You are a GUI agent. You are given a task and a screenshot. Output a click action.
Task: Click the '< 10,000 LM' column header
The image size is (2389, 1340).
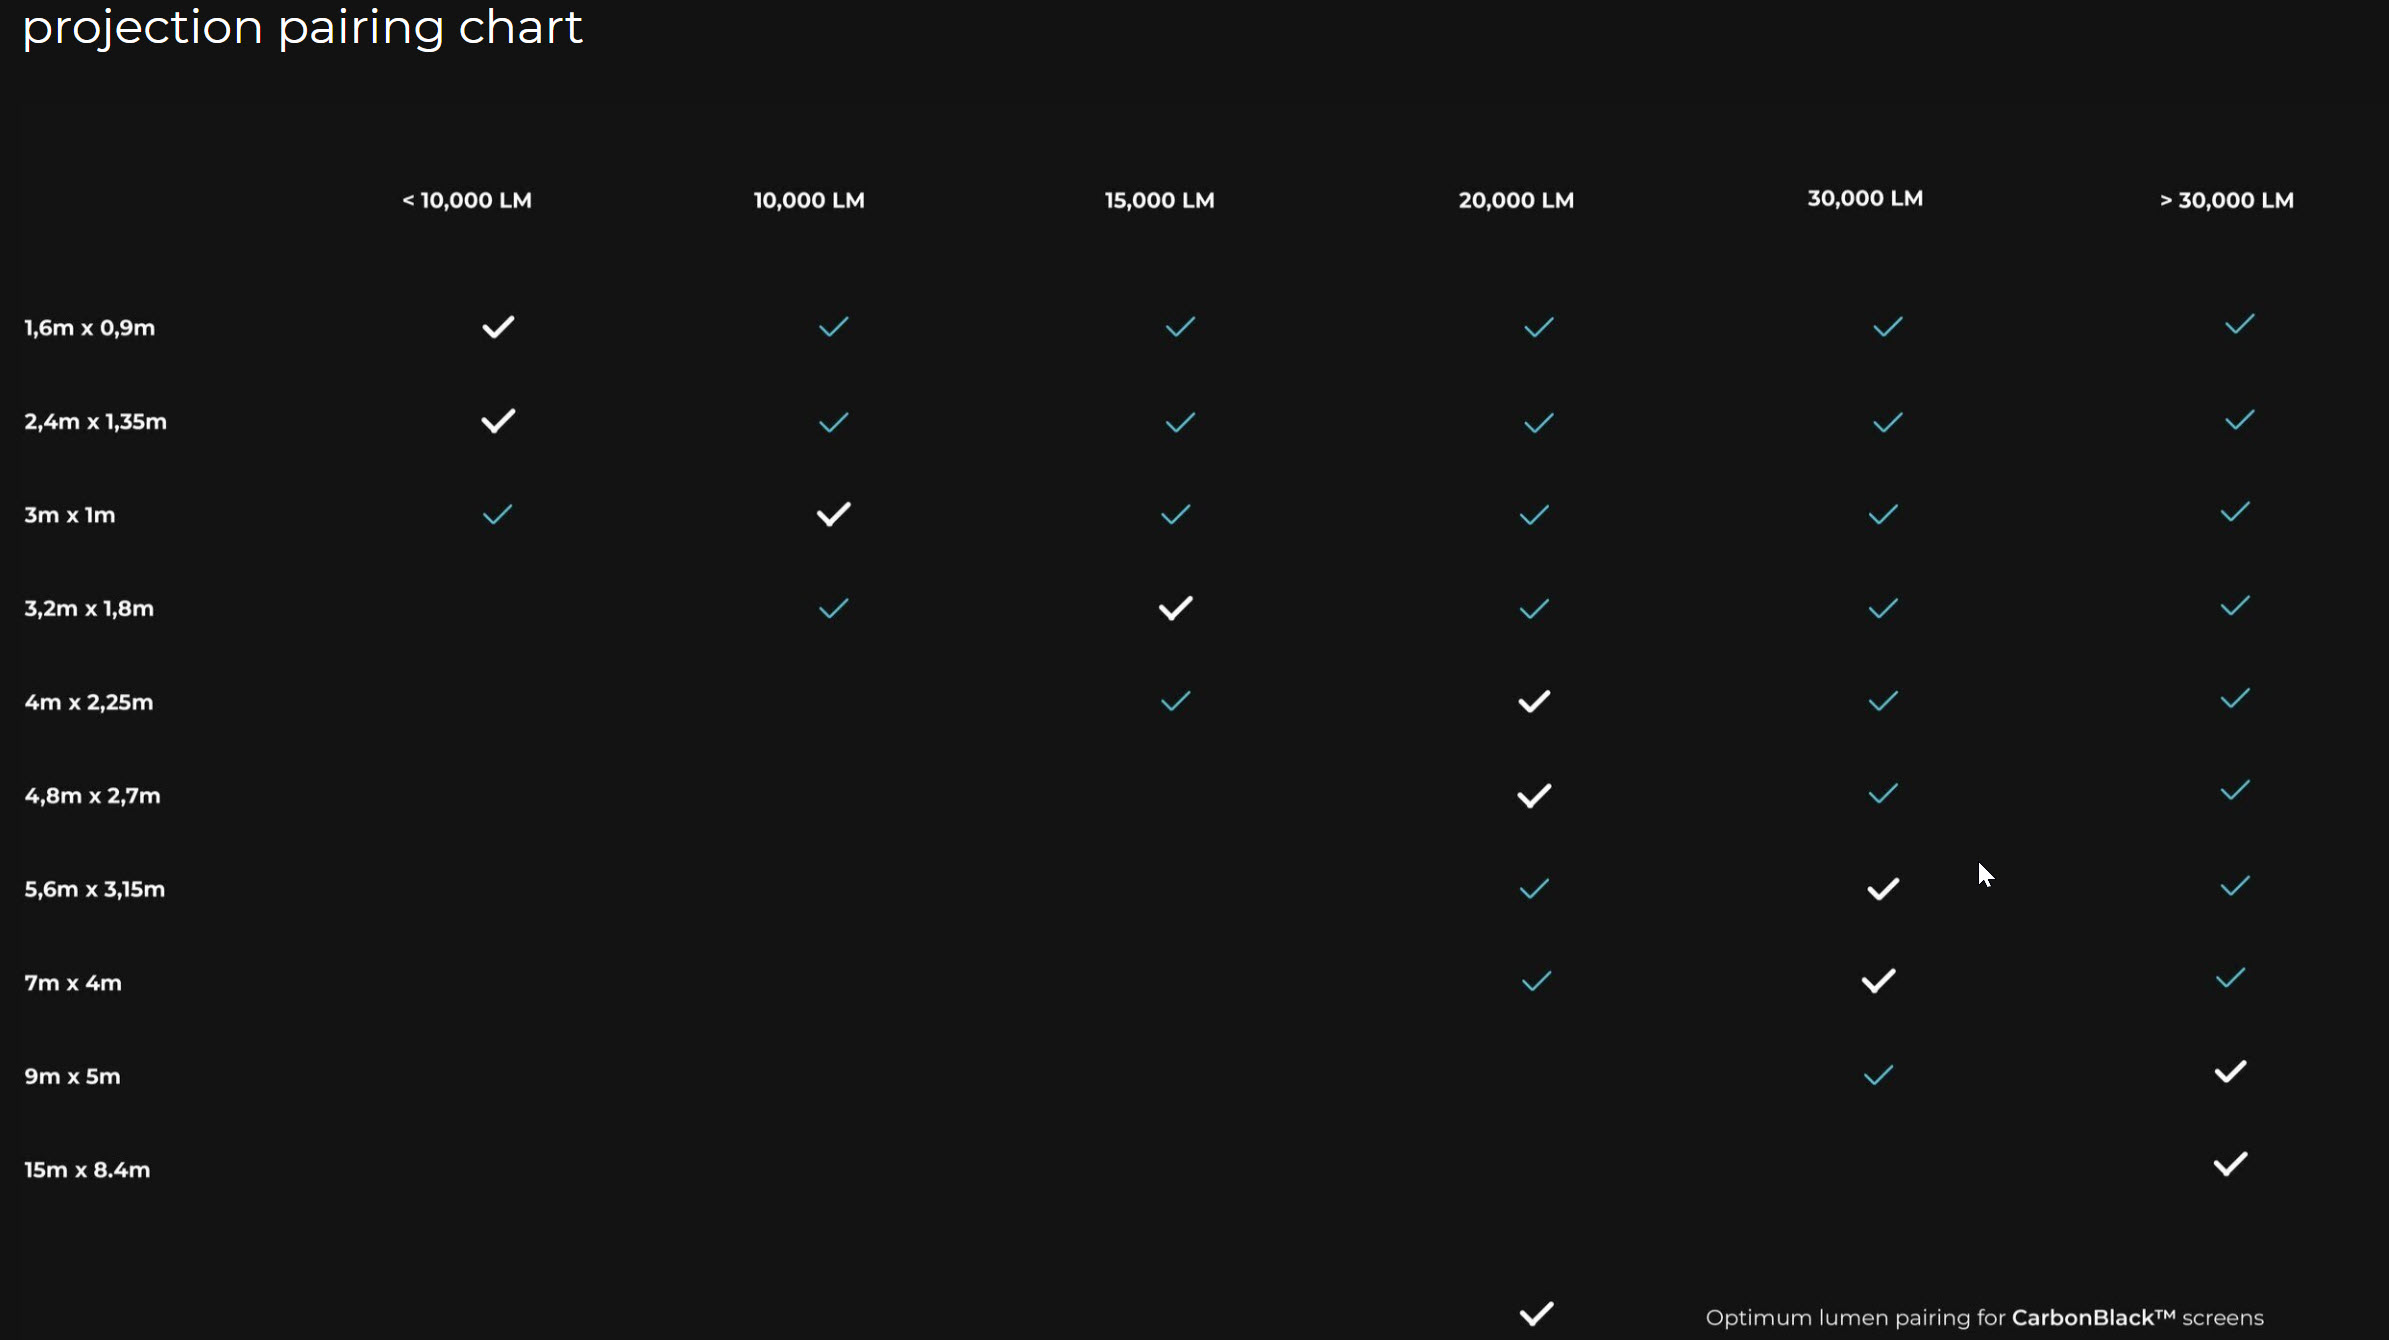coord(467,200)
